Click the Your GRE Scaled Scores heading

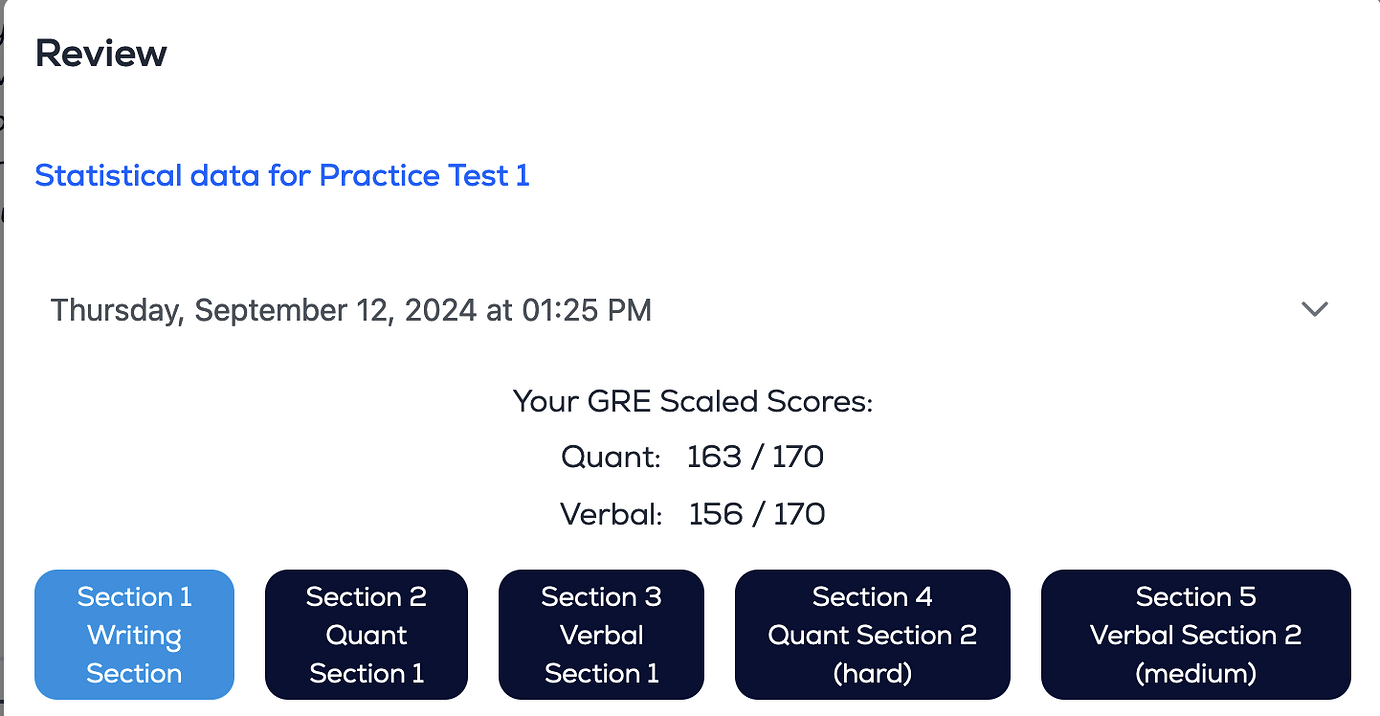click(693, 401)
